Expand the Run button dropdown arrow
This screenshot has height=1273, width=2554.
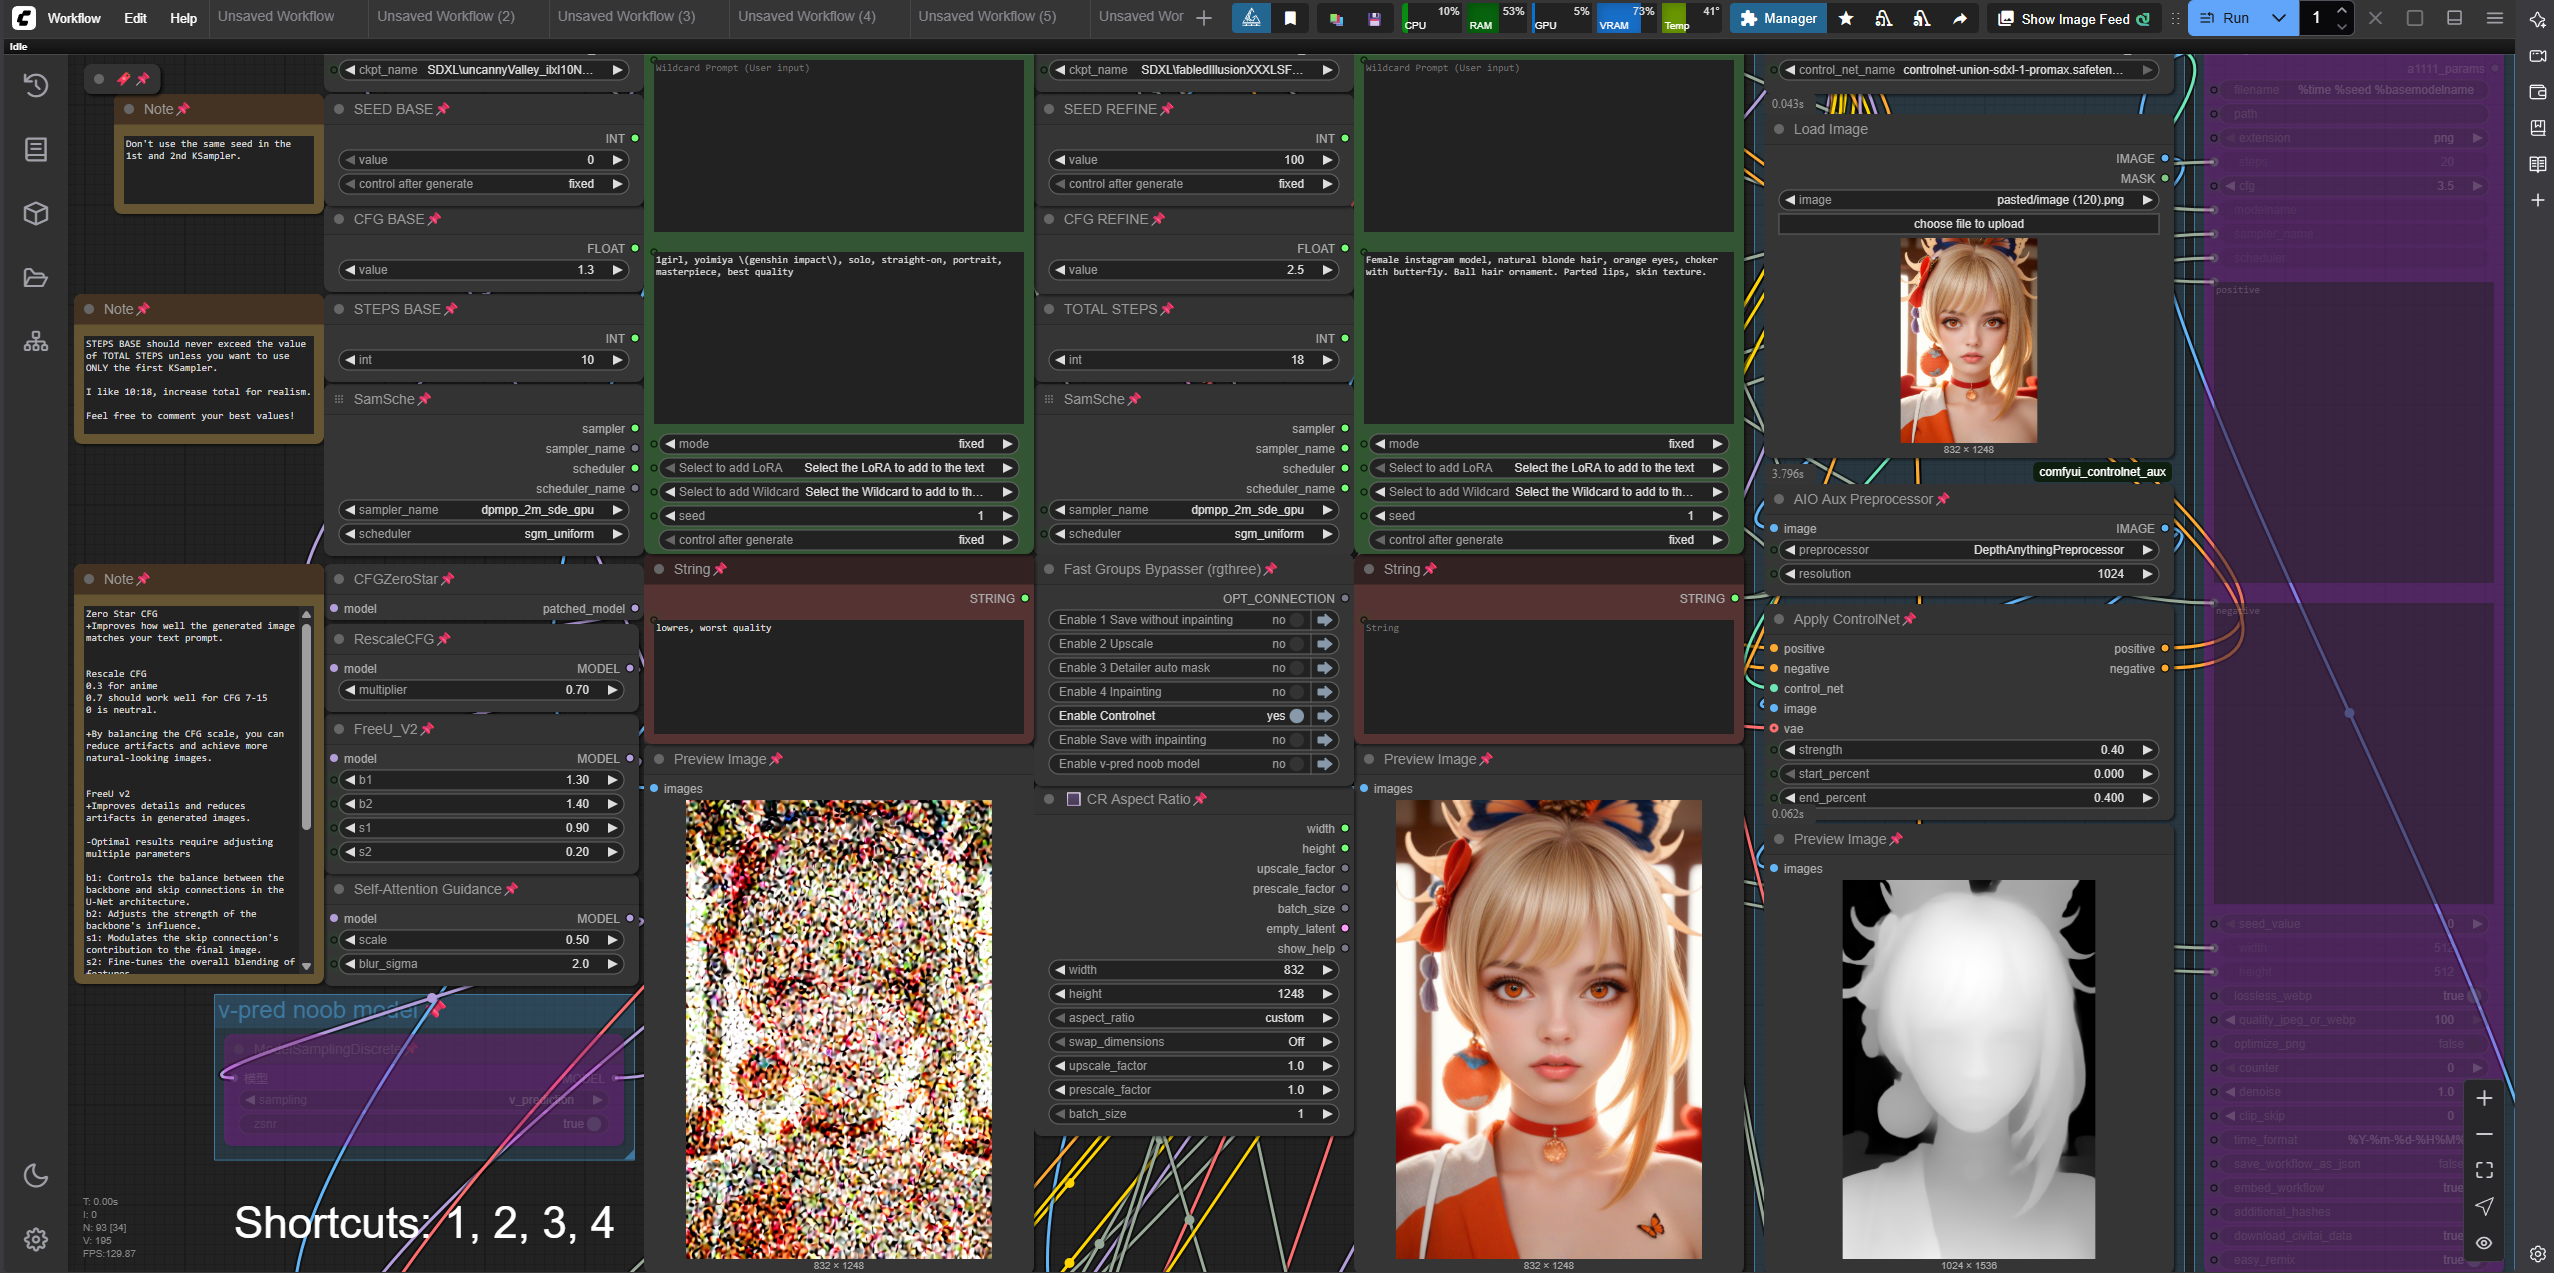[x=2279, y=18]
